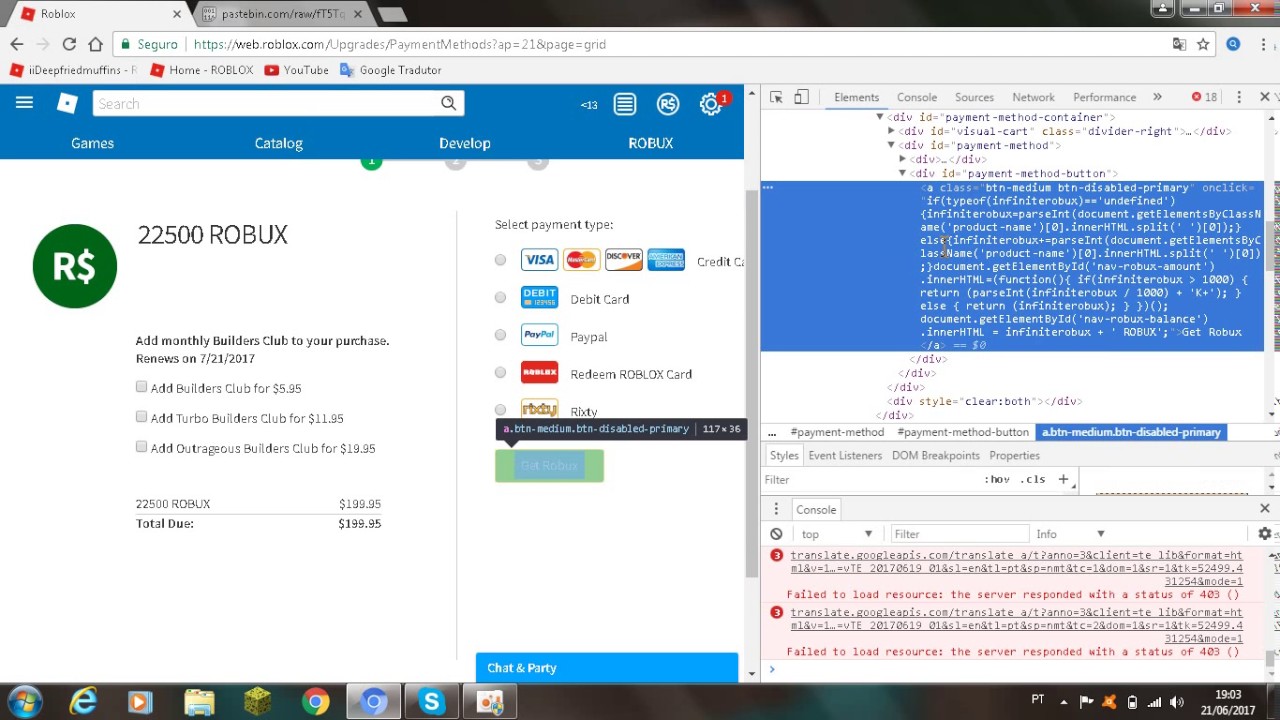This screenshot has width=1280, height=720.
Task: Switch to DevTools Network tab
Action: (1033, 97)
